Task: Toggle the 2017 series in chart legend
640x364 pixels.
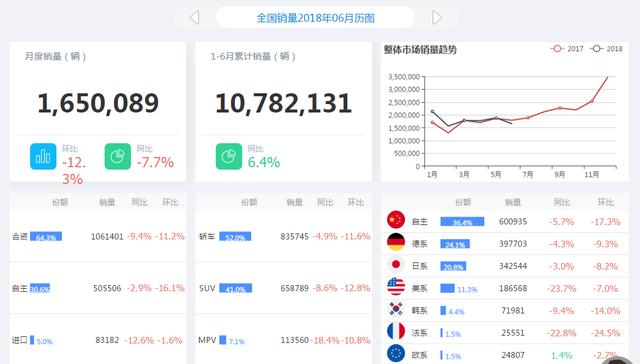Action: click(x=567, y=49)
